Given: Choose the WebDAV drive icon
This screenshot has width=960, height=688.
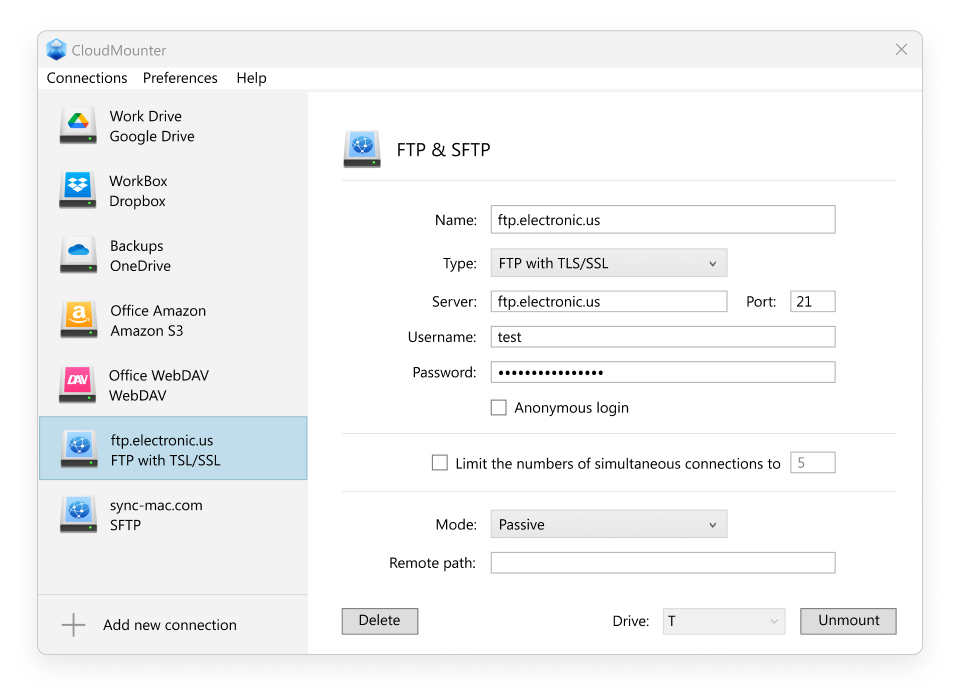Looking at the screenshot, I should pyautogui.click(x=78, y=386).
